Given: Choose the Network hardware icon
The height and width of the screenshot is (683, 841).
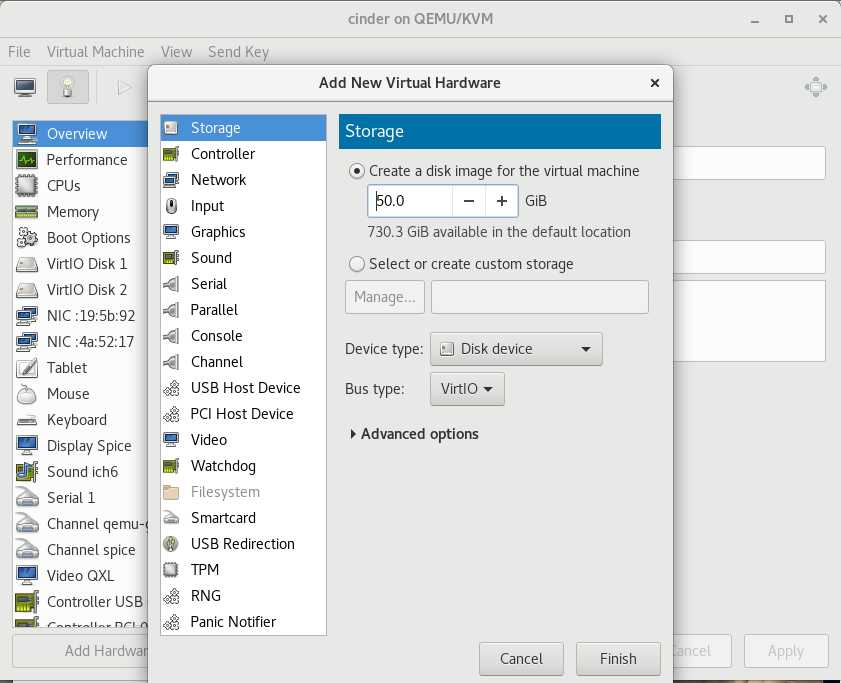Looking at the screenshot, I should [x=172, y=180].
